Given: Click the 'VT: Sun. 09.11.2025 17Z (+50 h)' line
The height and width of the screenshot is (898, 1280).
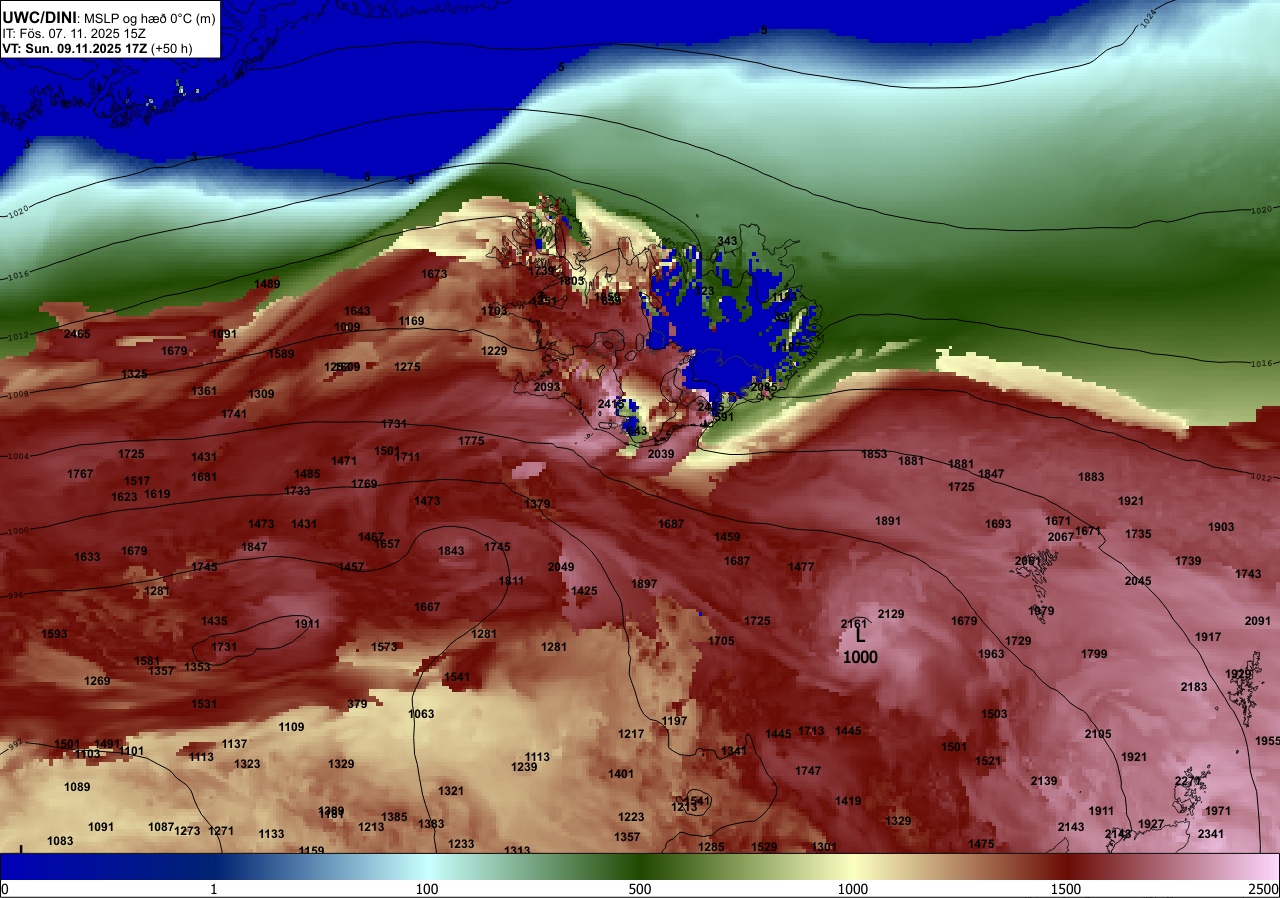Looking at the screenshot, I should click(97, 48).
